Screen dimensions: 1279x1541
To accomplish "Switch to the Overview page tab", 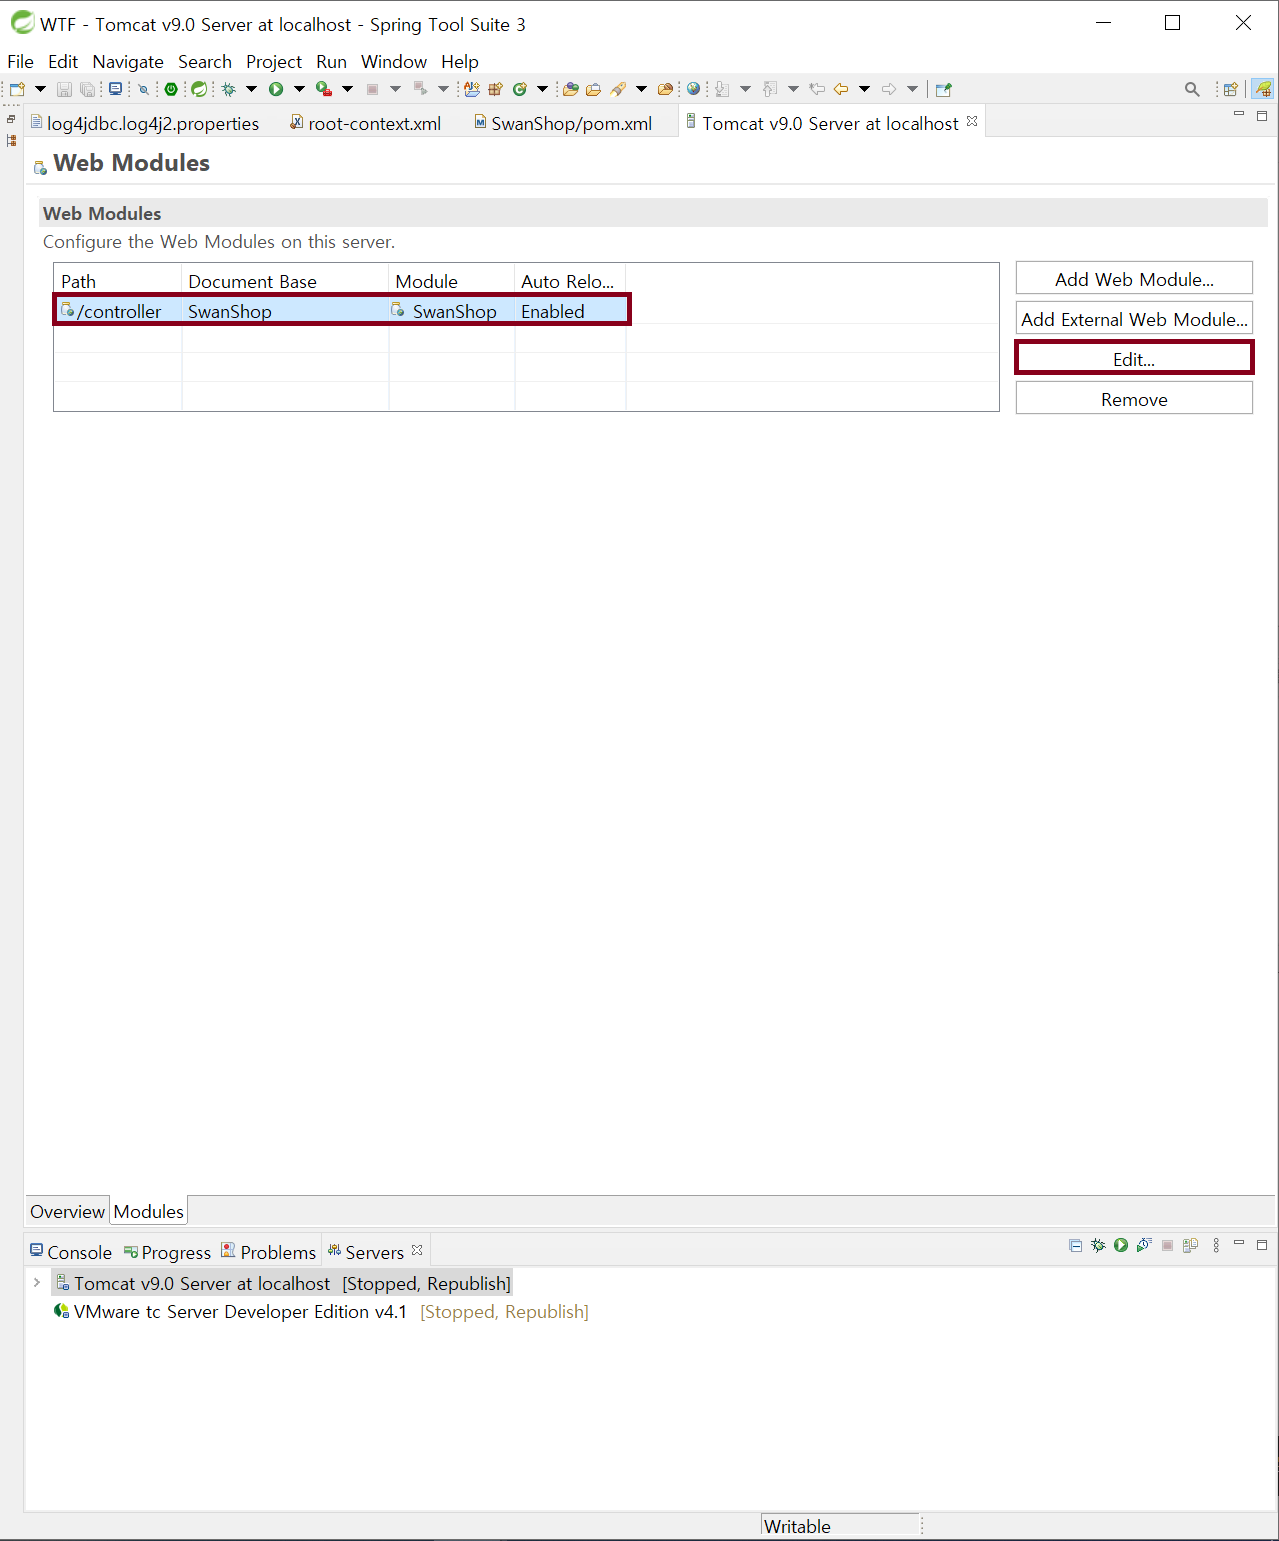I will click(x=67, y=1211).
